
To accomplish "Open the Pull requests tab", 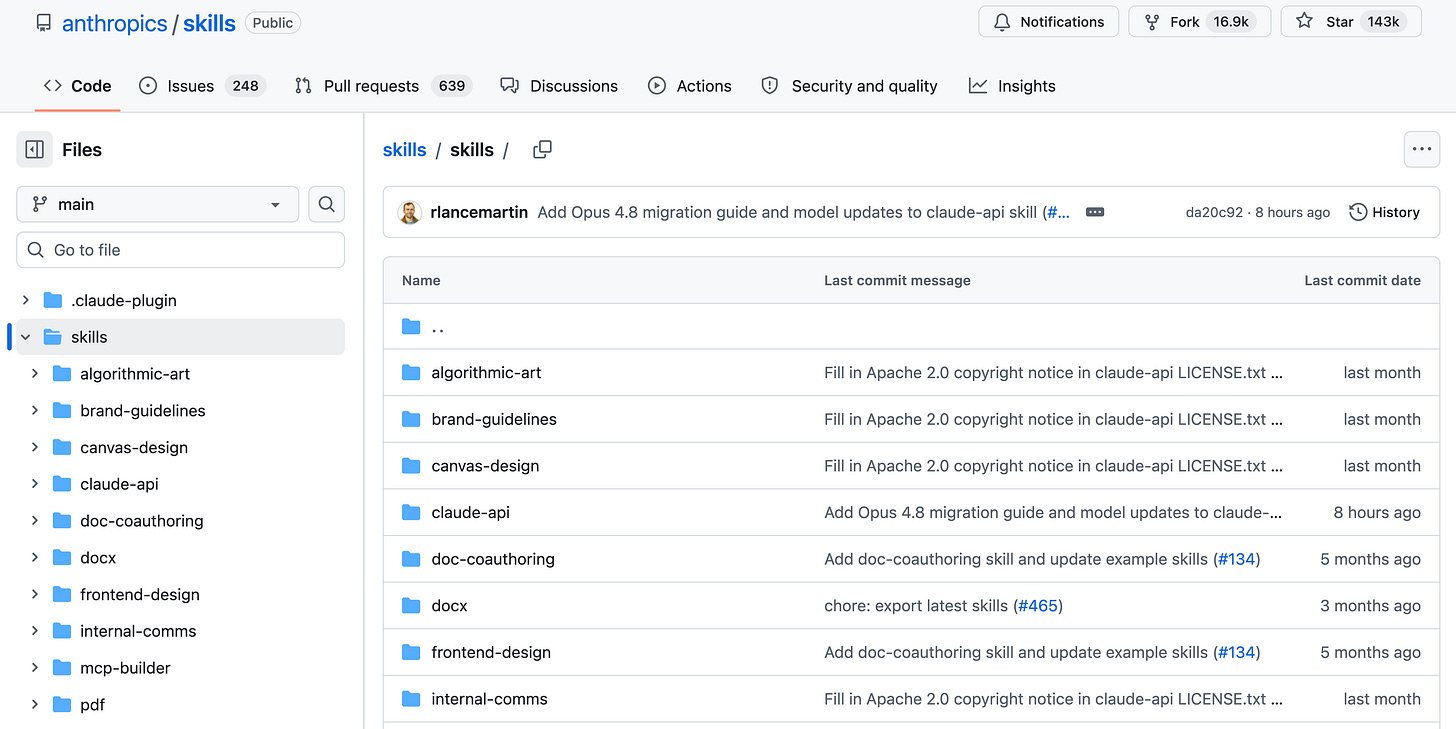I will pos(383,86).
